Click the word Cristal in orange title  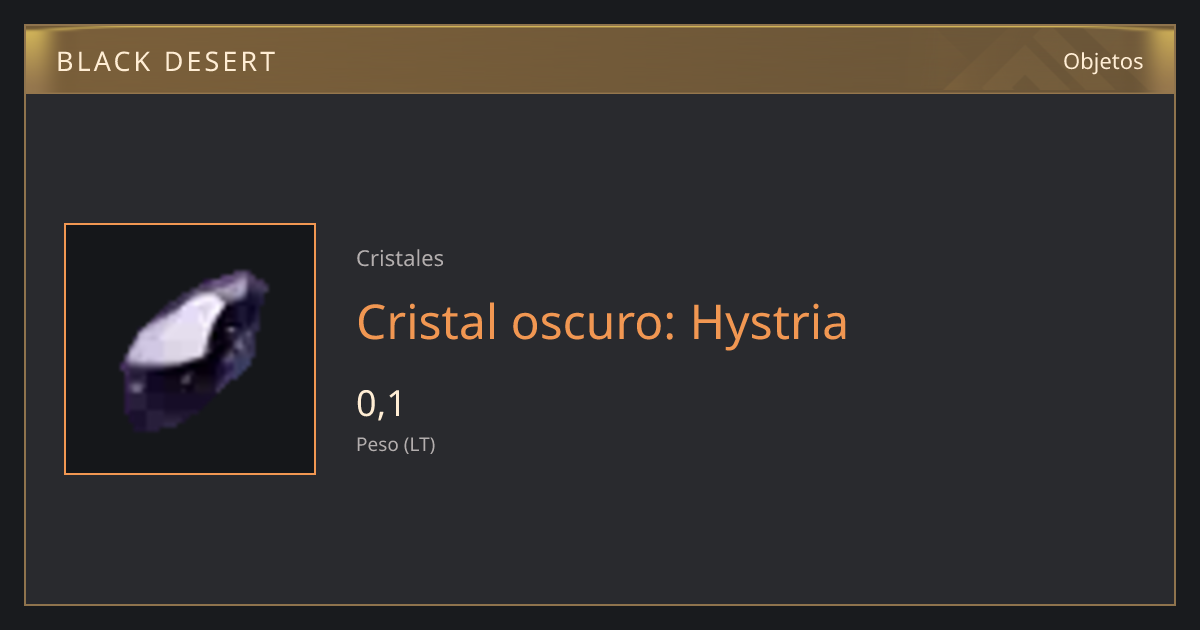(x=427, y=322)
